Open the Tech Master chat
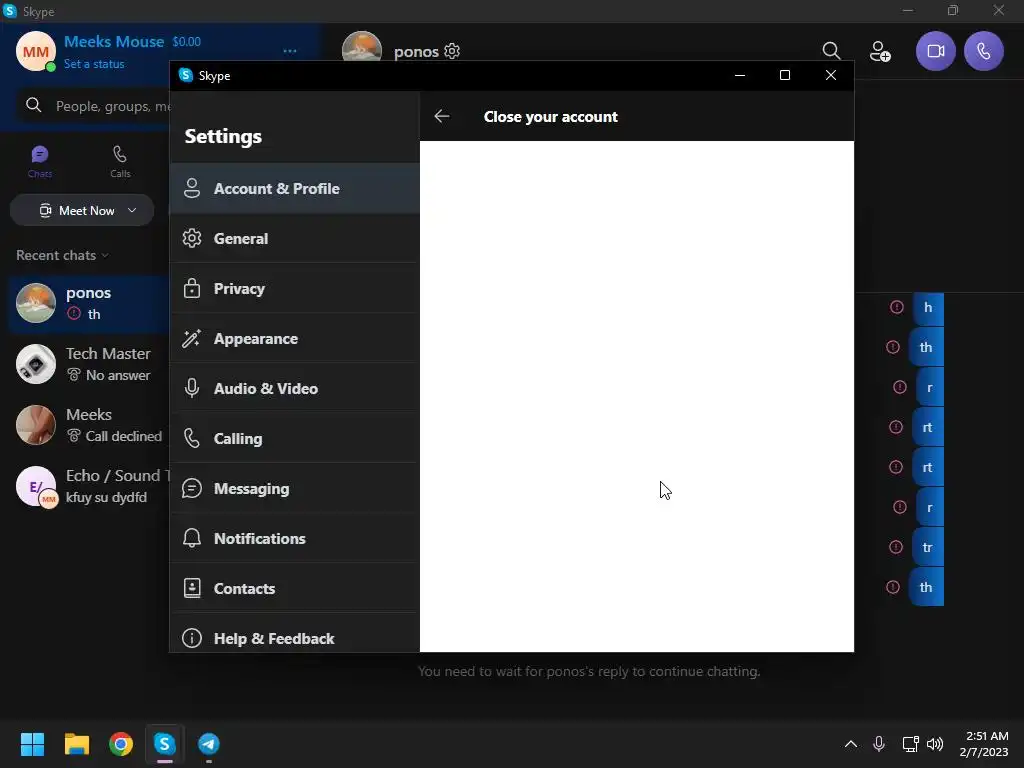 point(89,364)
